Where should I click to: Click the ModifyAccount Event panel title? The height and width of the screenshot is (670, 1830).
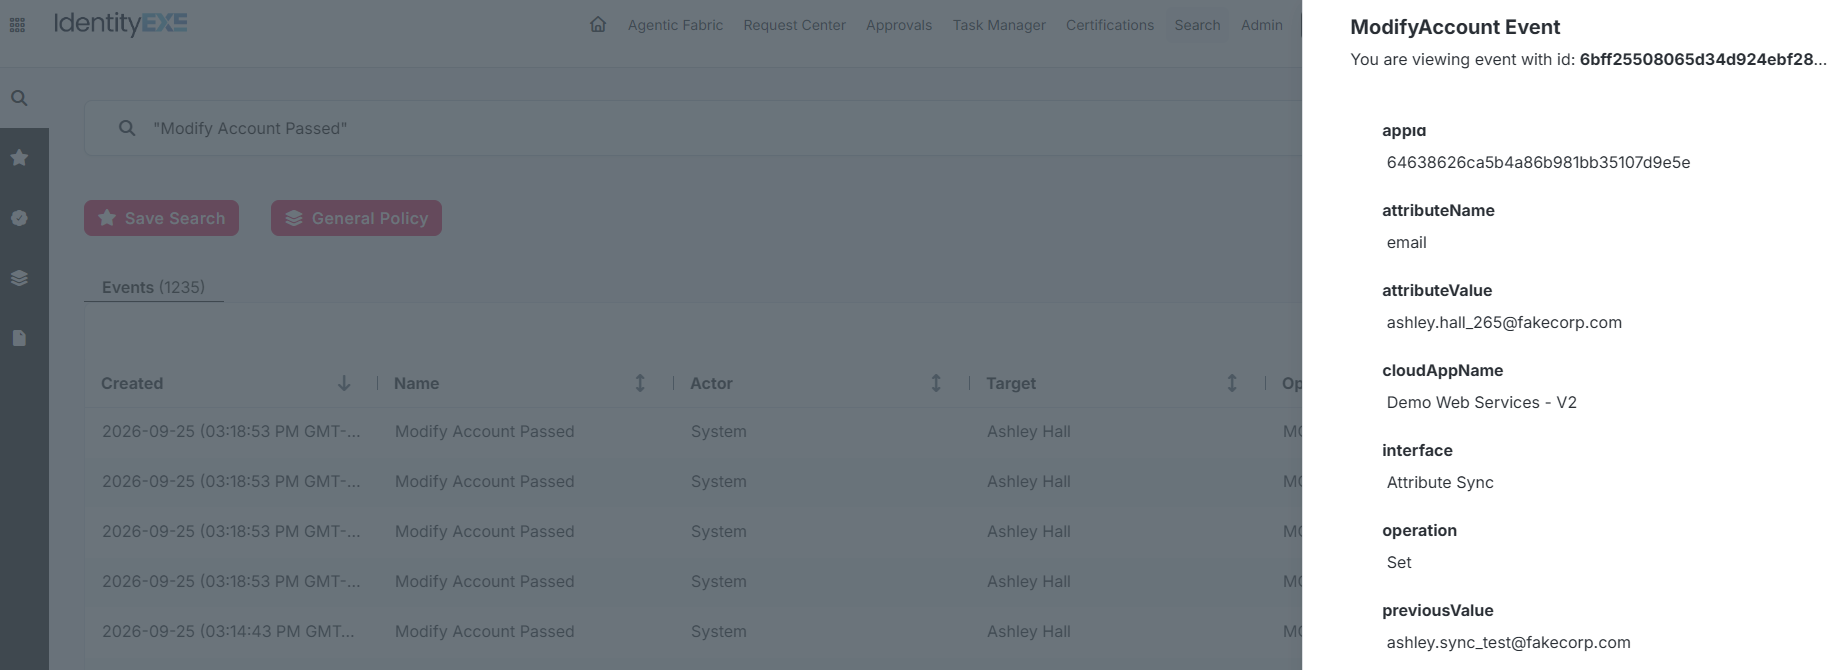click(1455, 27)
